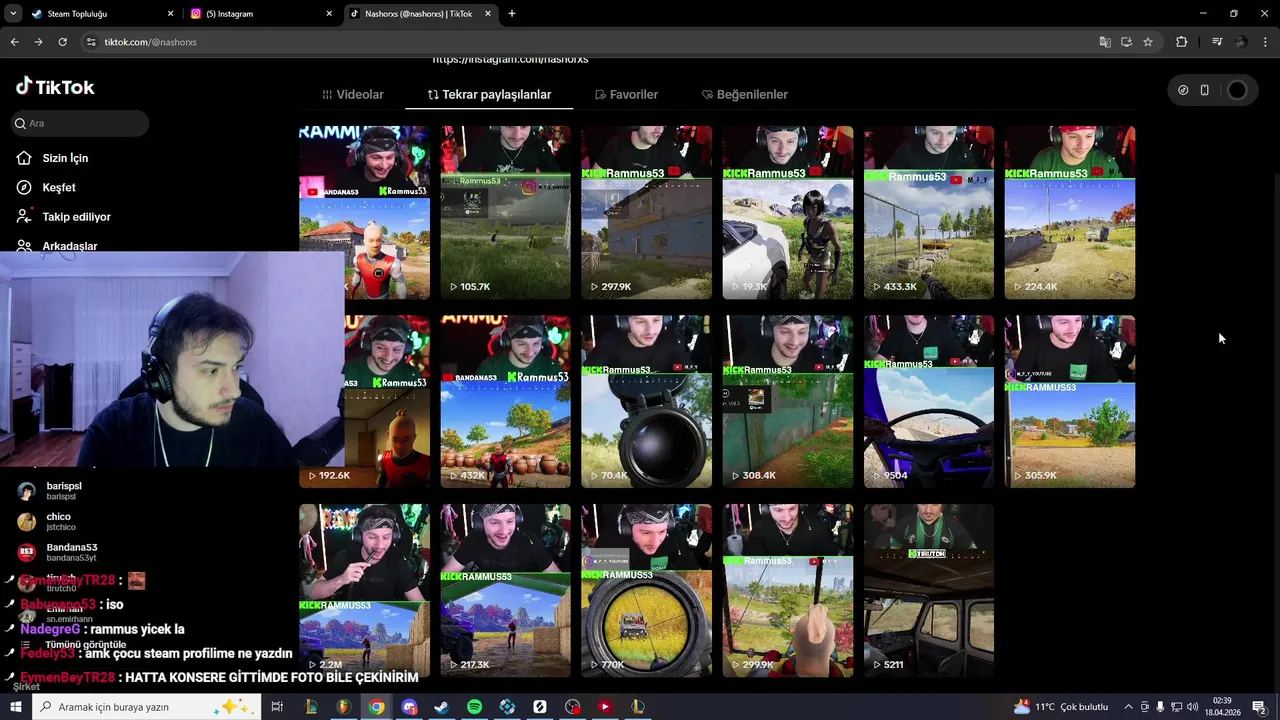Switch to the Videolar tab

pos(353,94)
